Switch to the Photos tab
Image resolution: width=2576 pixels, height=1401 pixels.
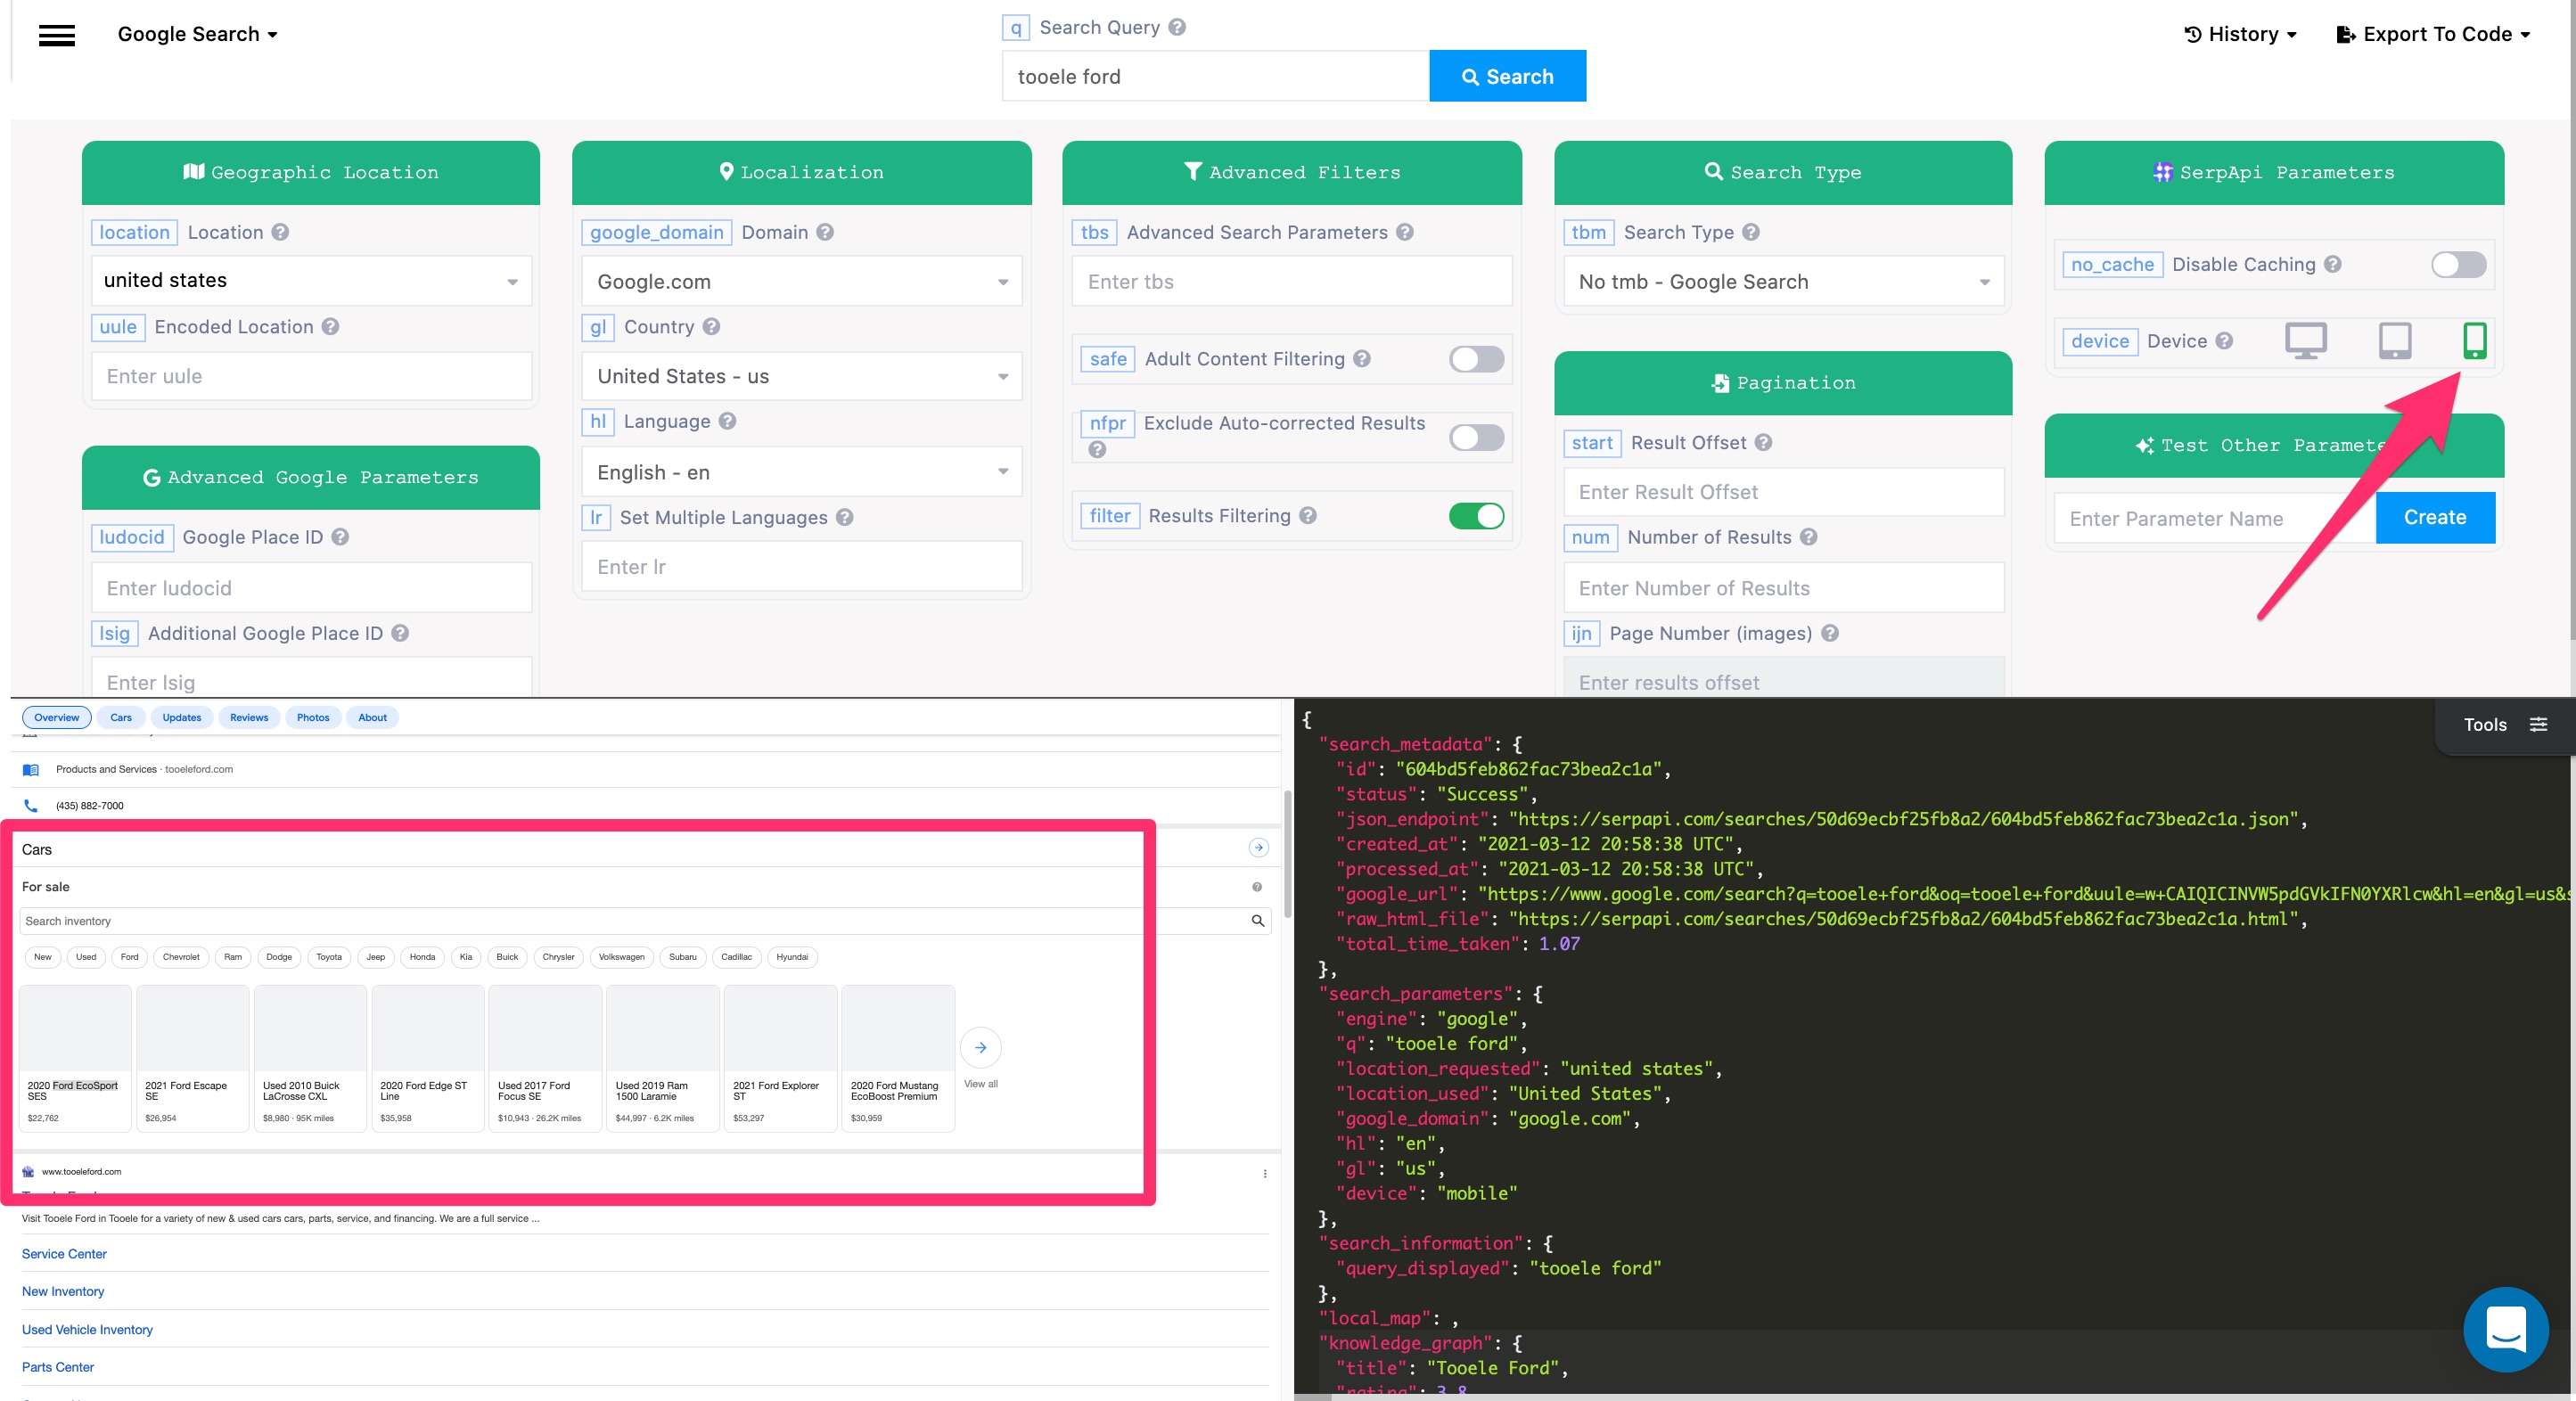[x=313, y=718]
